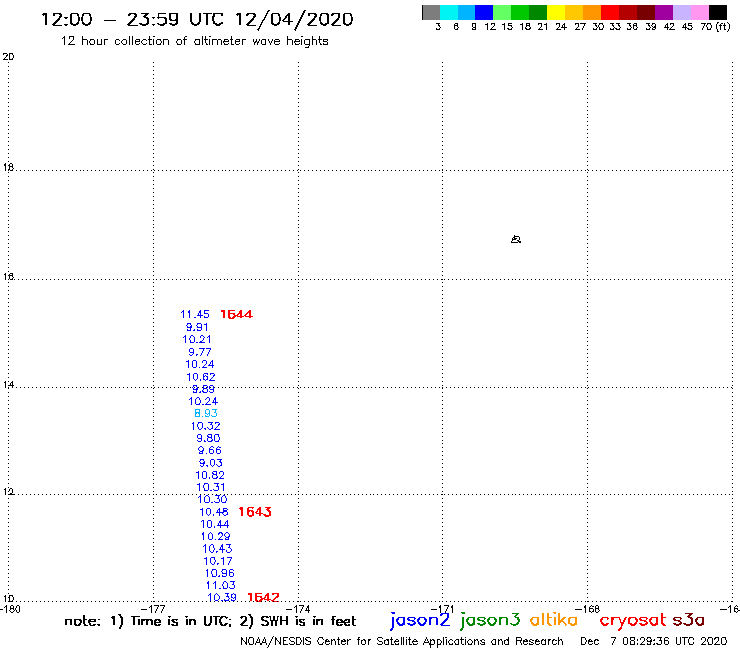This screenshot has width=740, height=650.
Task: Select the 10.96 reading
Action: (219, 574)
